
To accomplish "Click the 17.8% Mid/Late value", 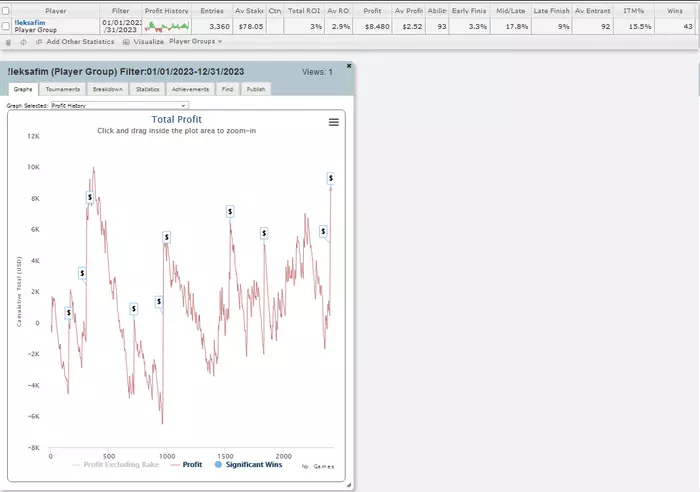I will pos(517,27).
